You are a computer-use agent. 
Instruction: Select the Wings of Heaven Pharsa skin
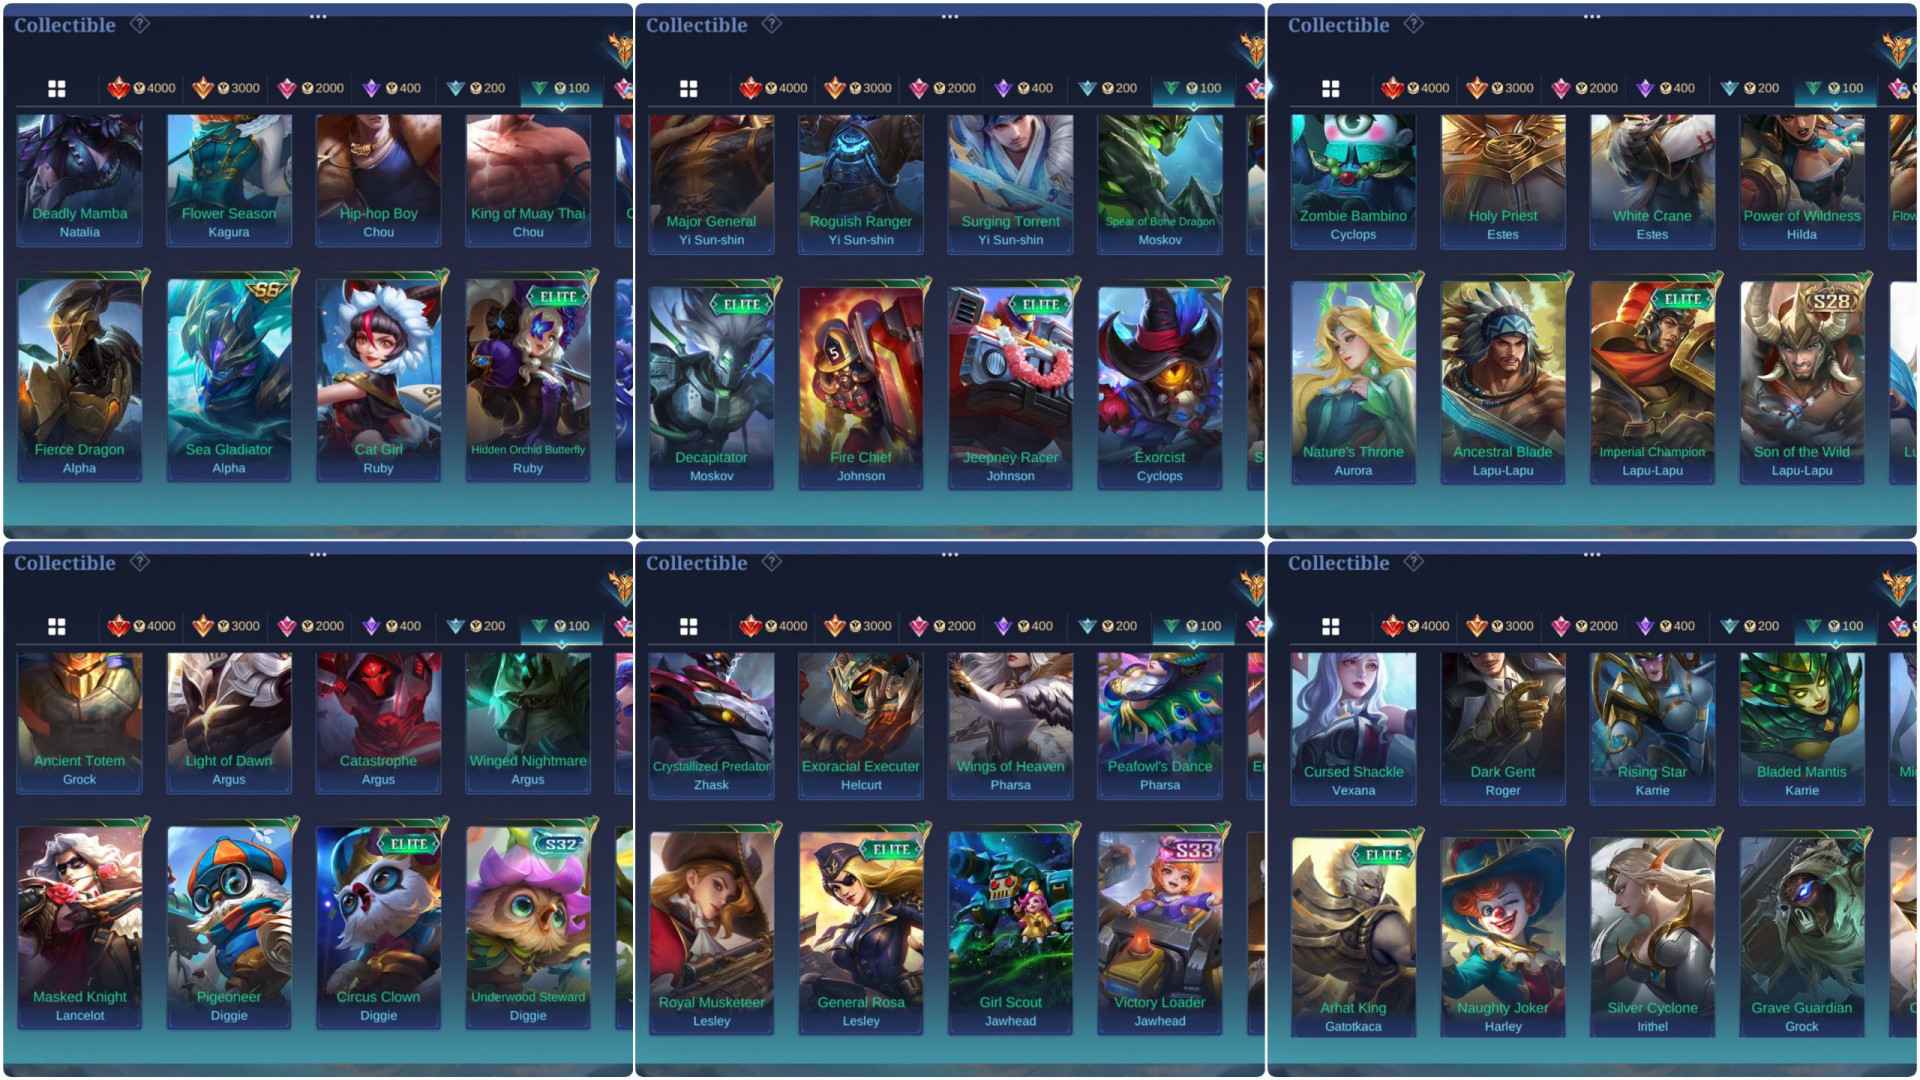tap(1010, 725)
